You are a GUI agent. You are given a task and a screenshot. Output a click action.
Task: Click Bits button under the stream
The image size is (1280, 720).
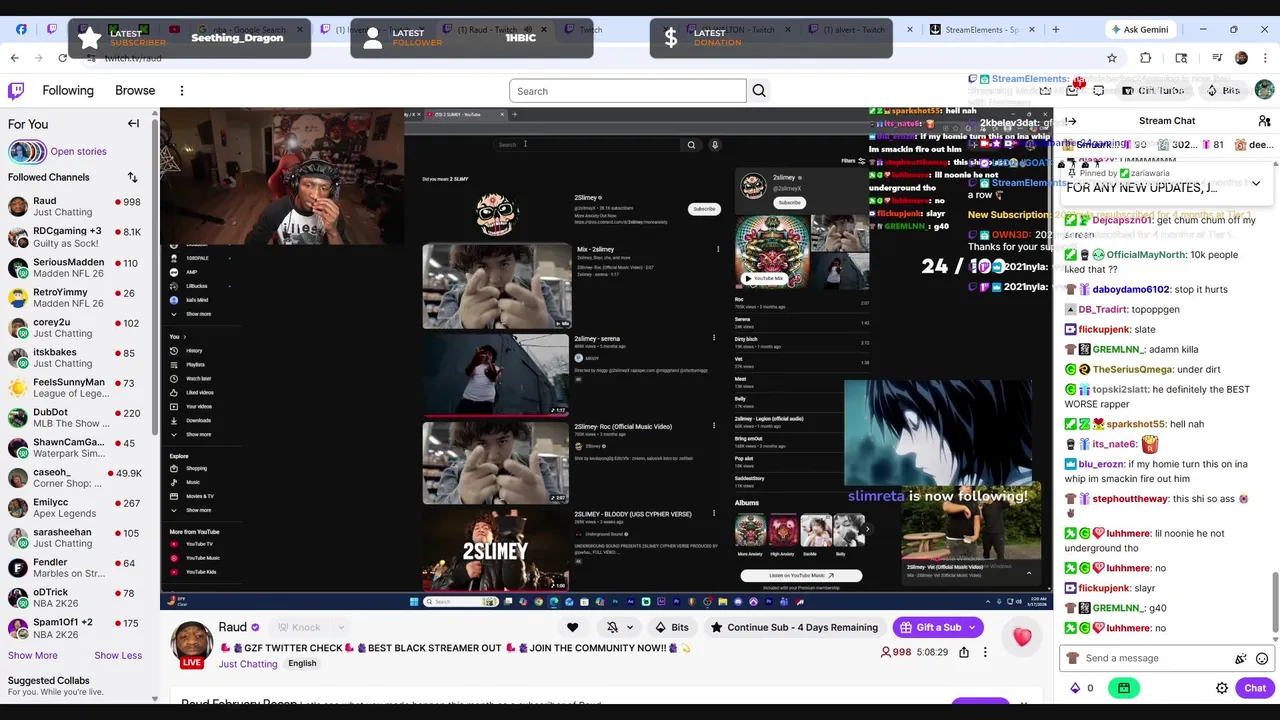click(x=672, y=628)
